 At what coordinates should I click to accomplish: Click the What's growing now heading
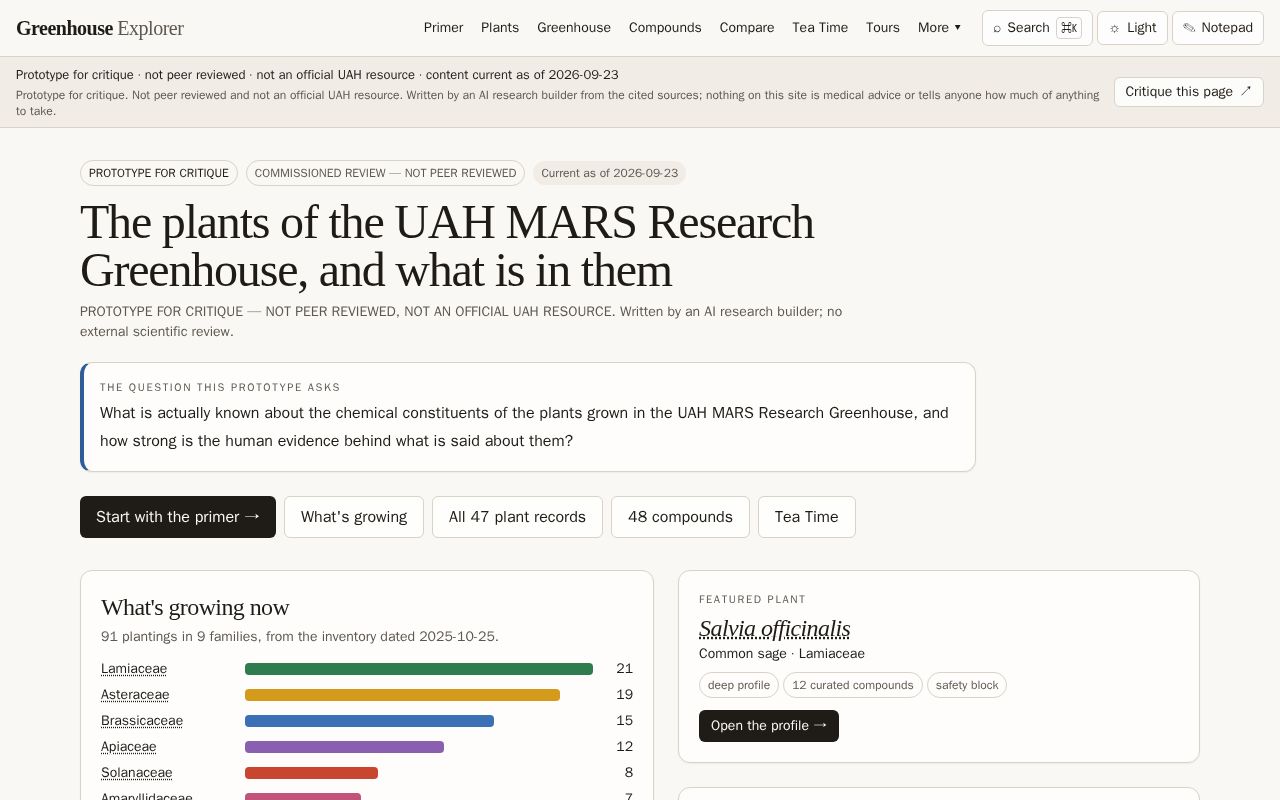coord(195,607)
